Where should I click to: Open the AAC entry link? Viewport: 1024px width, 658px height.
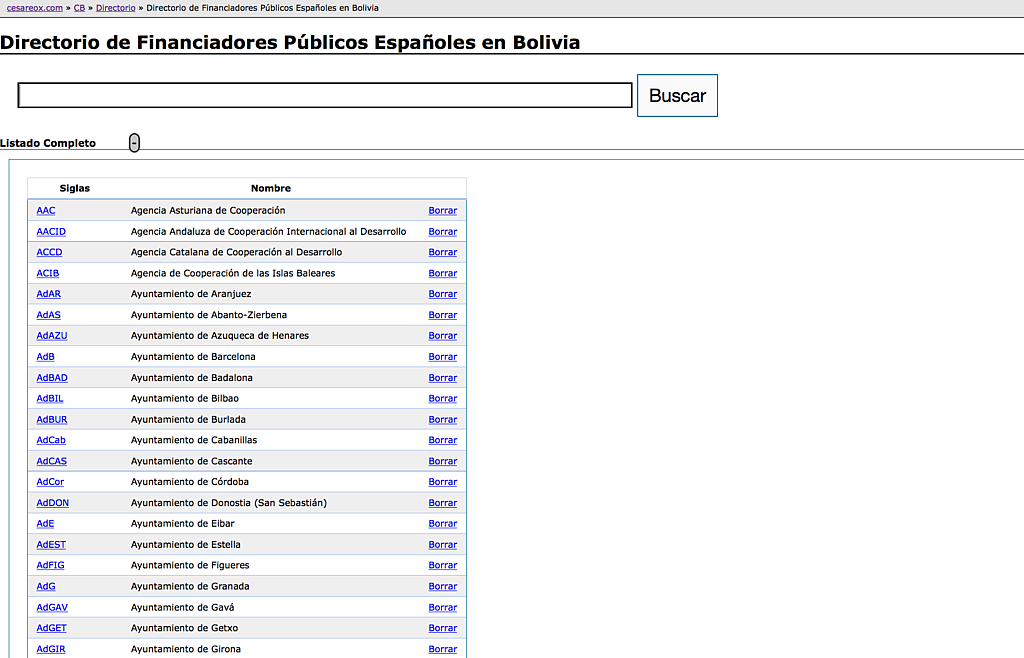pyautogui.click(x=46, y=210)
